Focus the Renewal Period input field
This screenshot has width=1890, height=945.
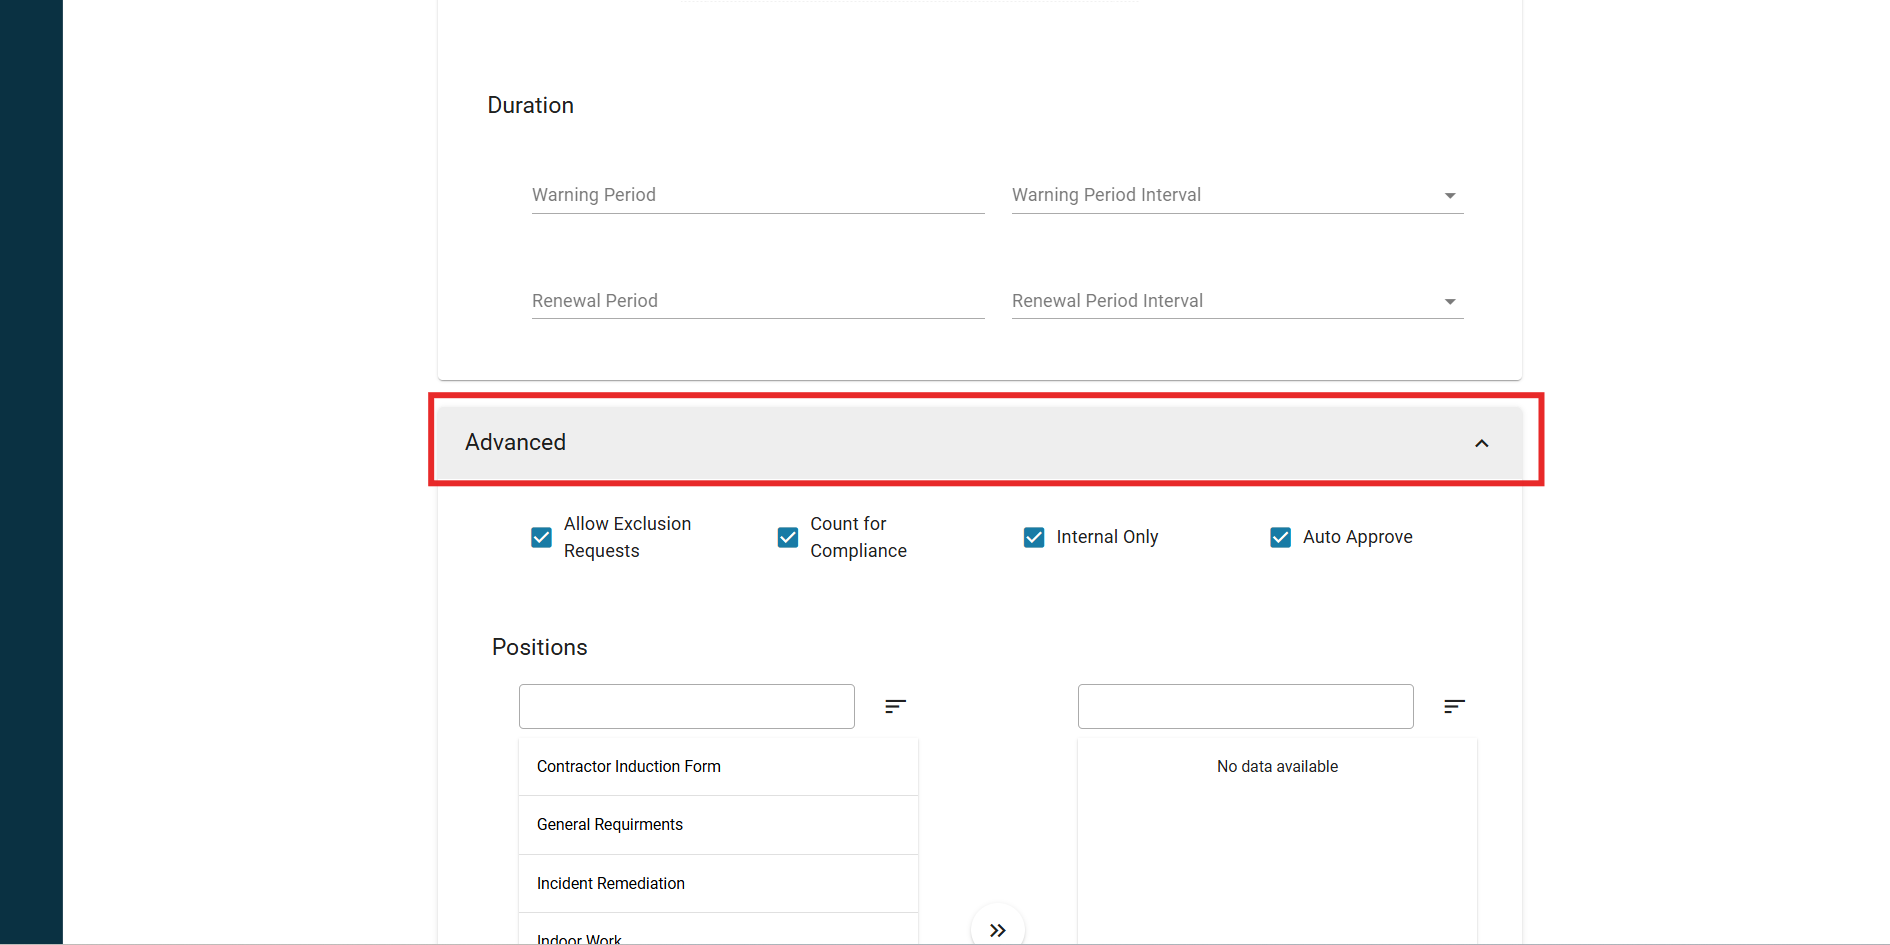757,301
